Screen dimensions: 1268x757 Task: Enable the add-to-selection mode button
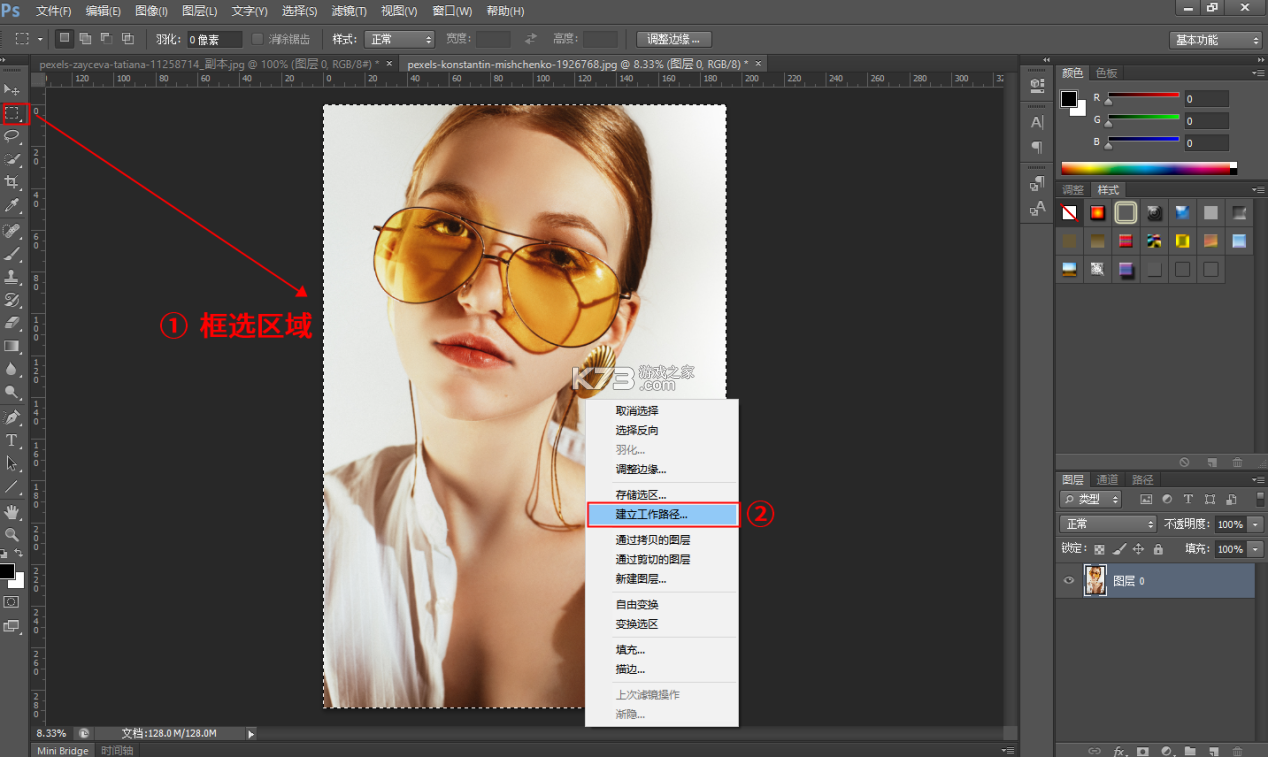coord(85,39)
